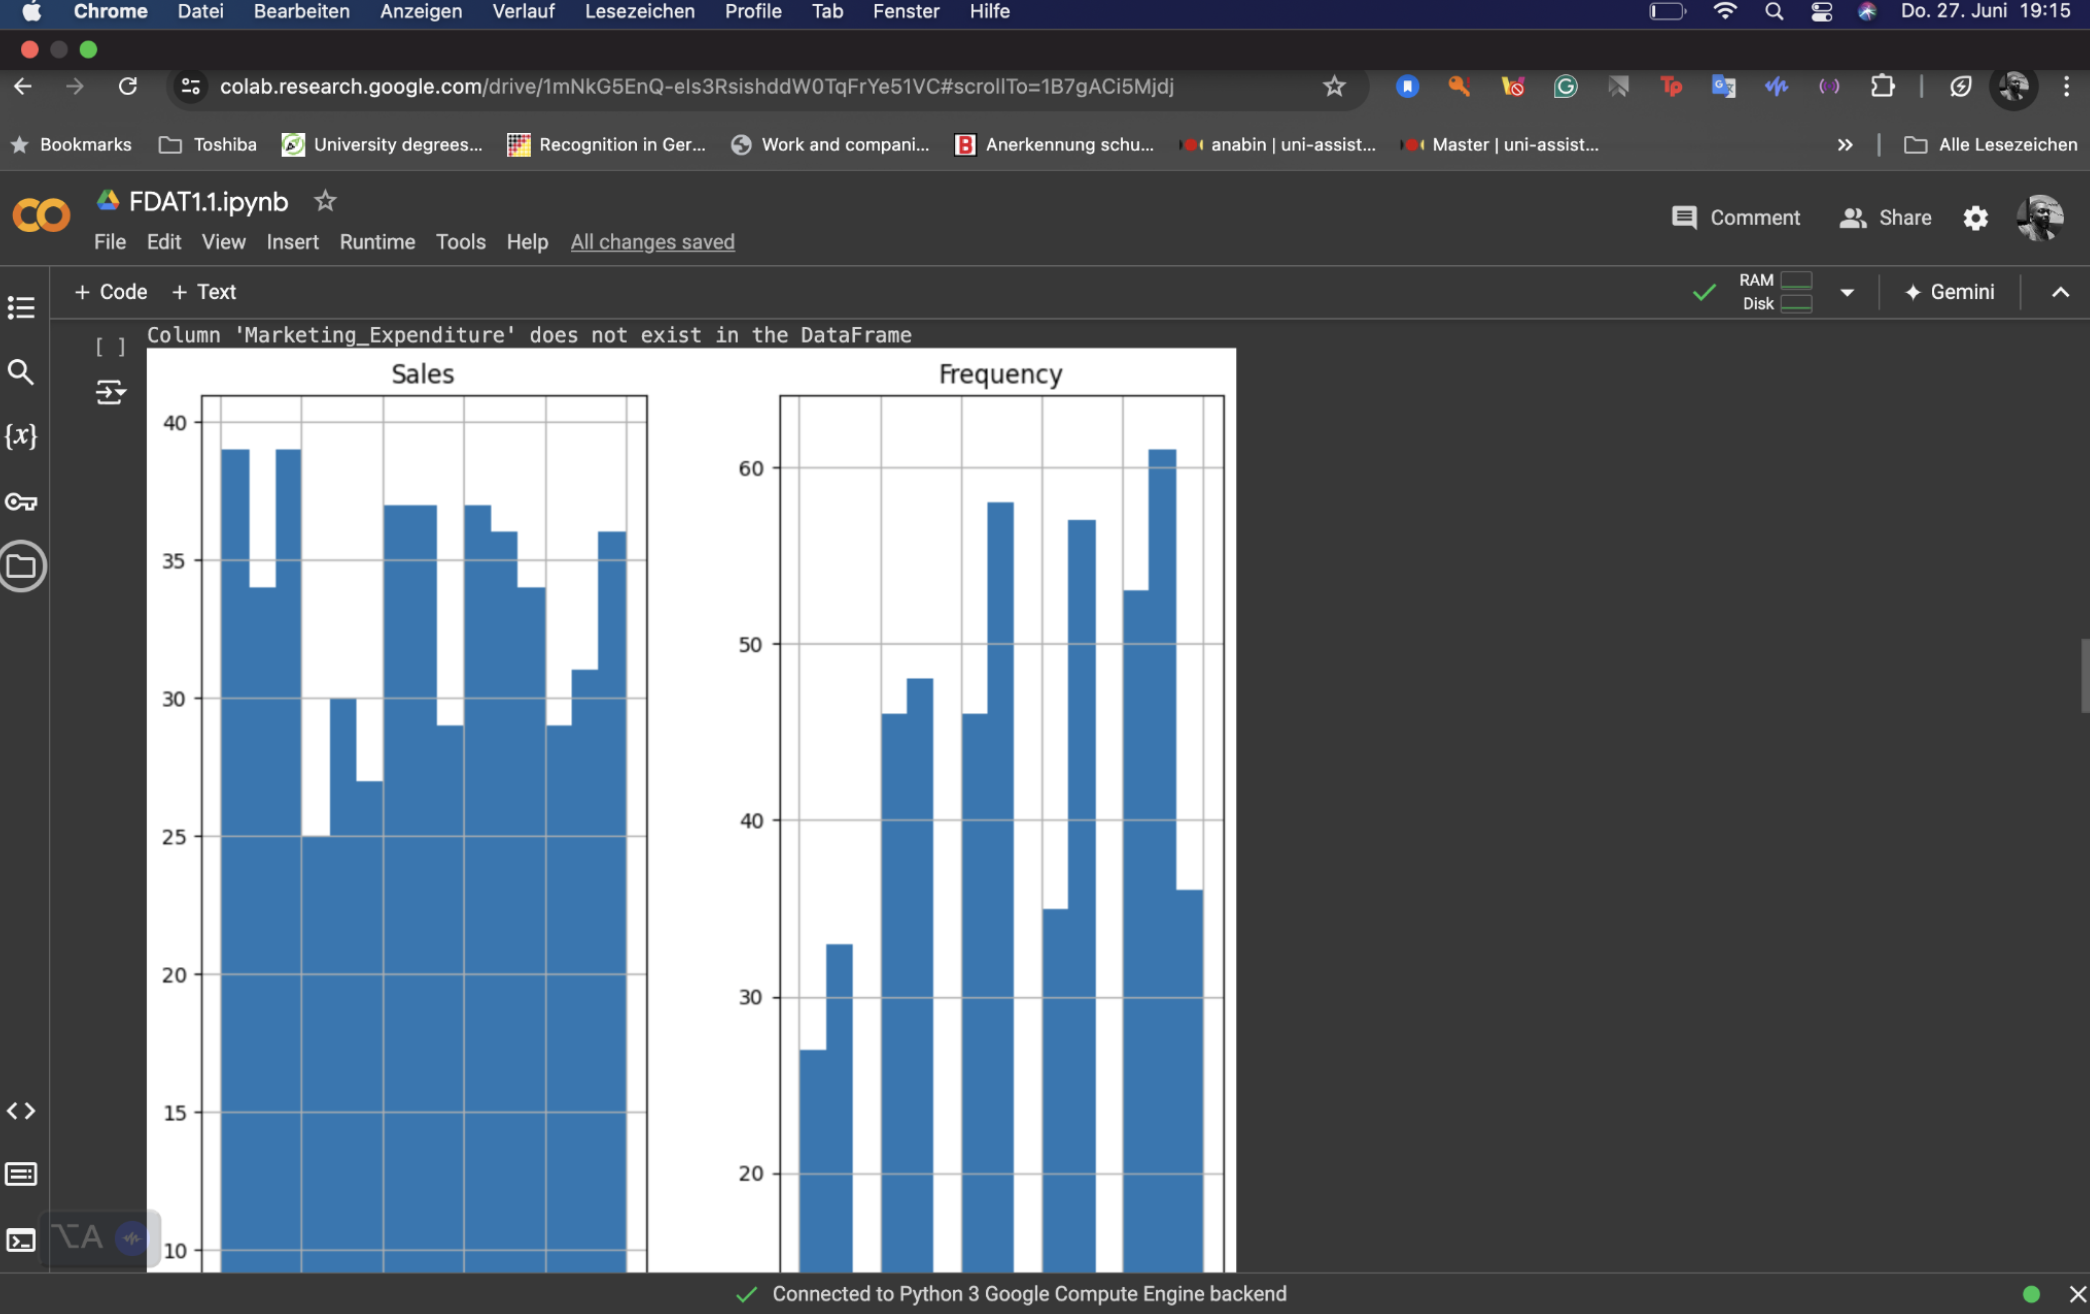Open the Insert menu
Screen dimensions: 2090x1314
point(292,242)
